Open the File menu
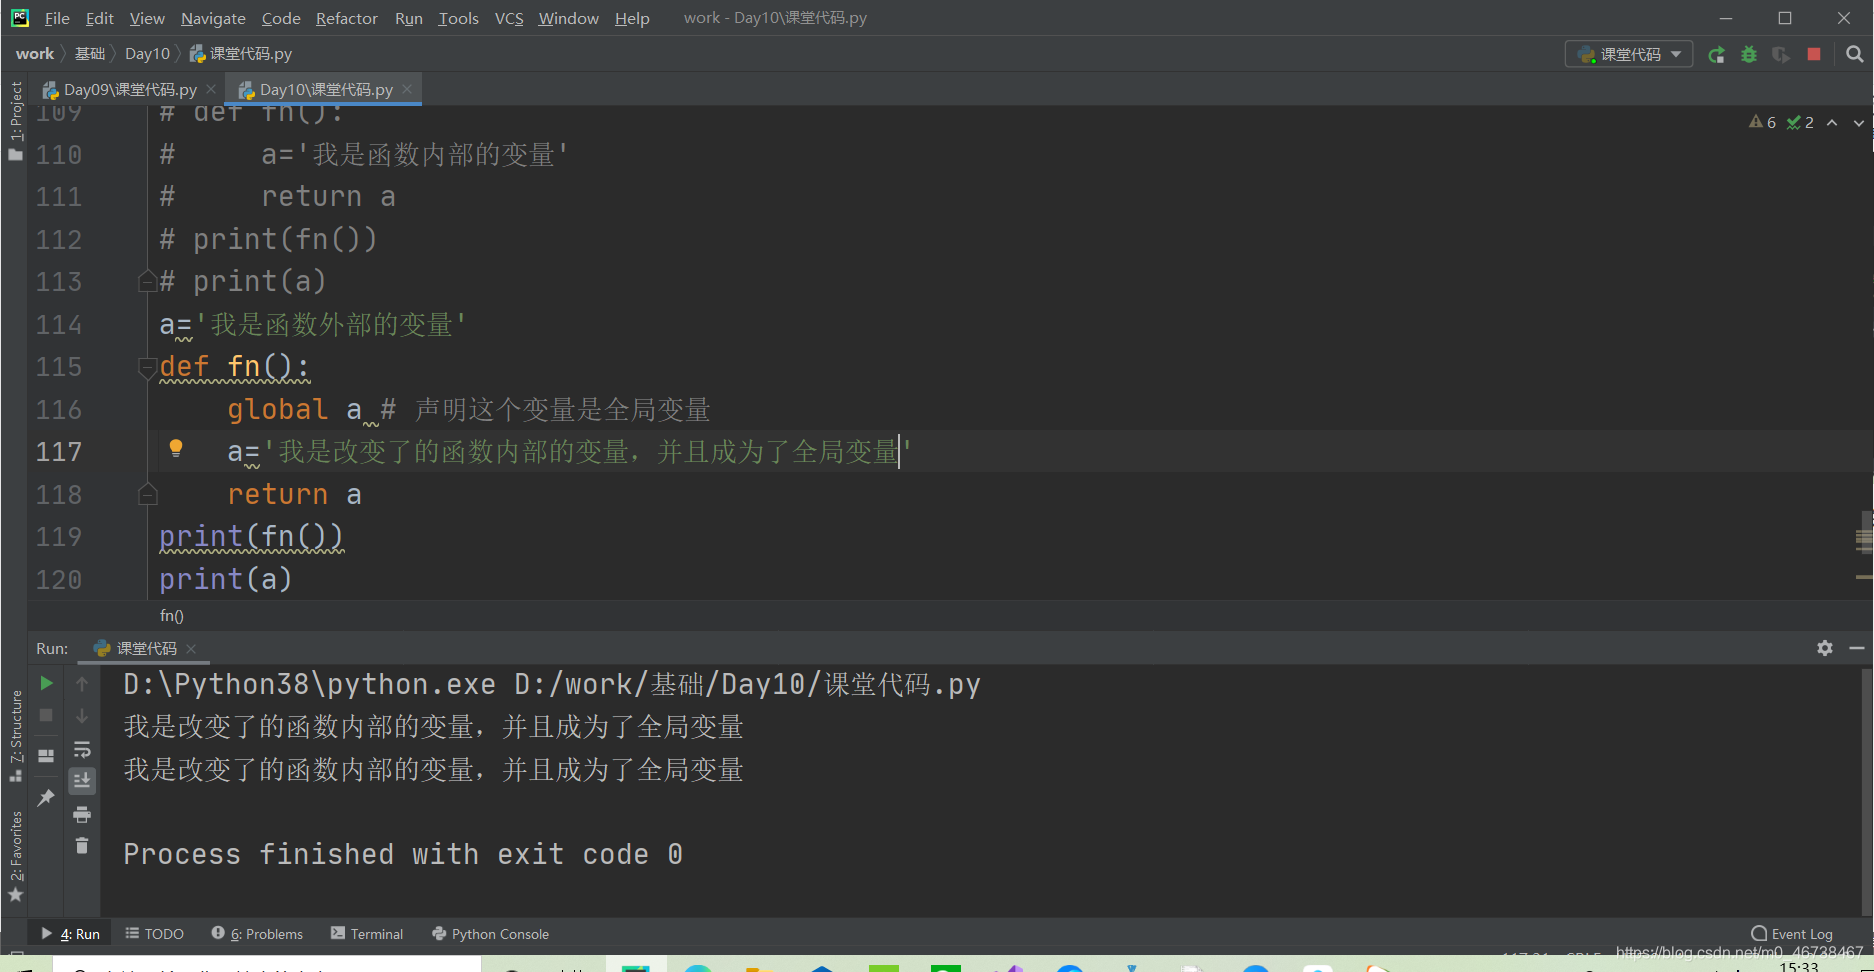 (57, 18)
